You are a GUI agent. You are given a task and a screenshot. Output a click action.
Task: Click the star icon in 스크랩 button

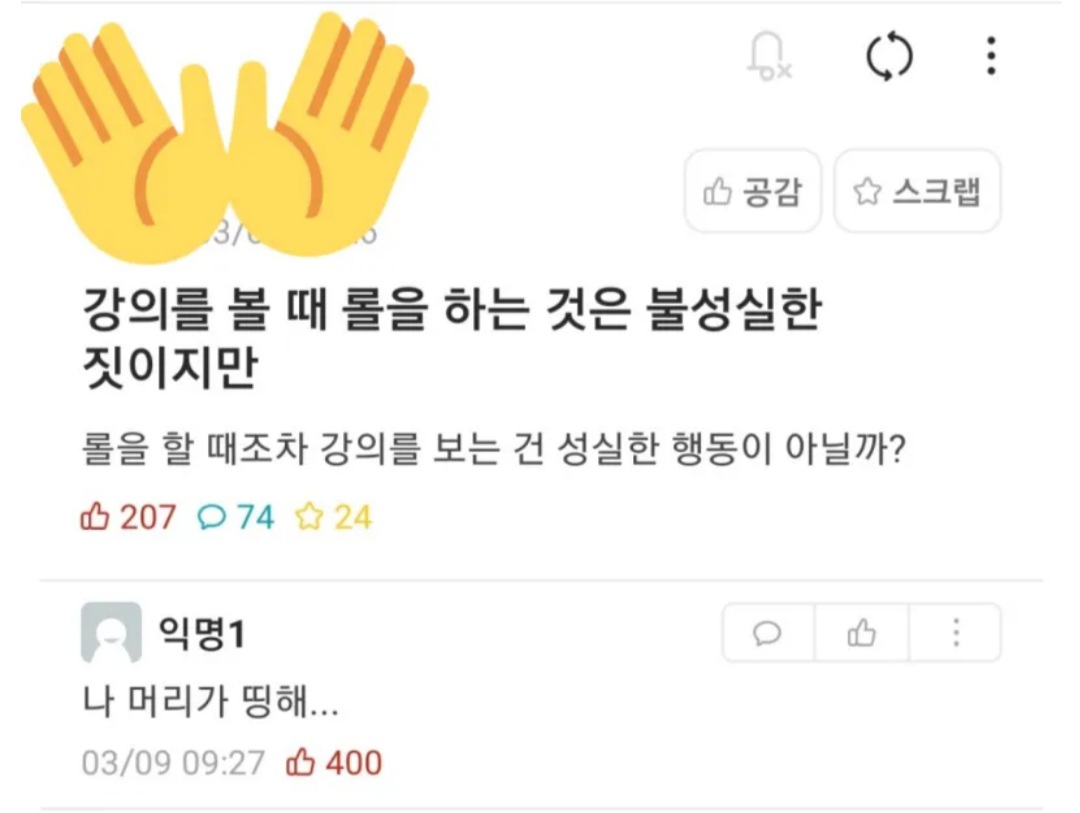(x=867, y=192)
